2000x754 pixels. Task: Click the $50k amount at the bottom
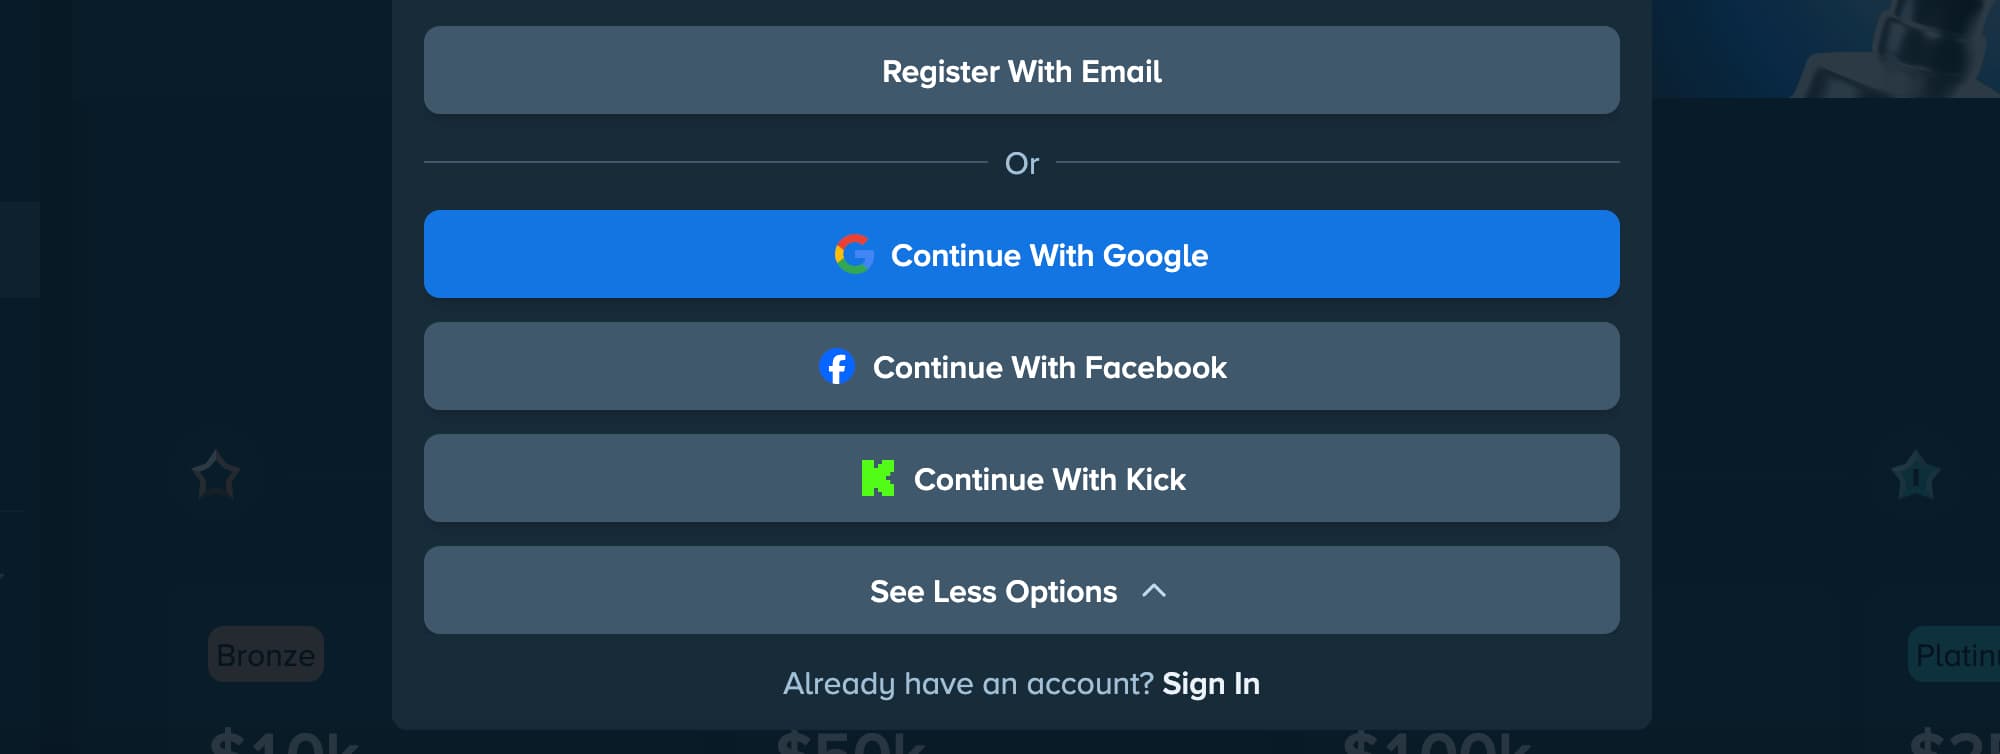pos(851,741)
